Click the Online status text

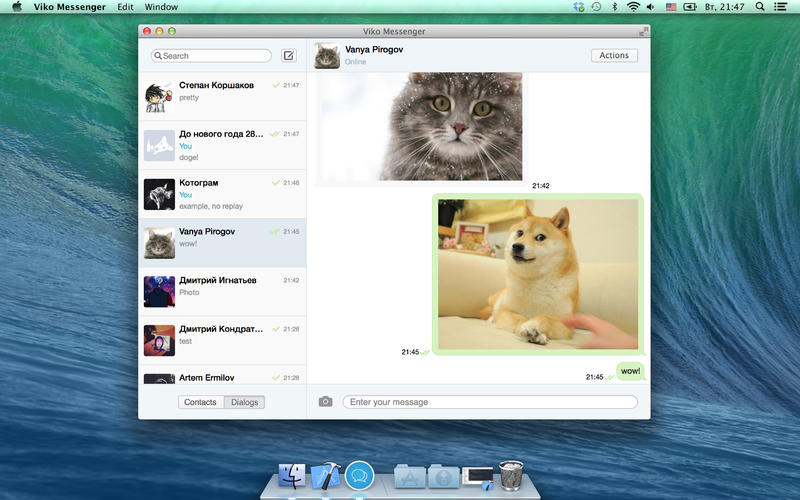356,62
